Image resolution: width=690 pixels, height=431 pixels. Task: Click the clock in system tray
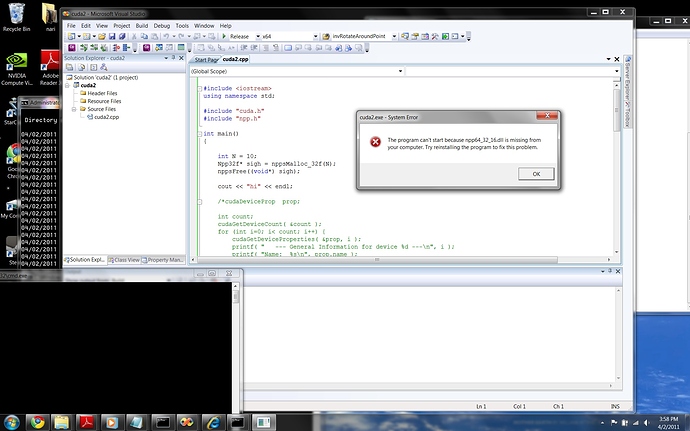(x=668, y=423)
